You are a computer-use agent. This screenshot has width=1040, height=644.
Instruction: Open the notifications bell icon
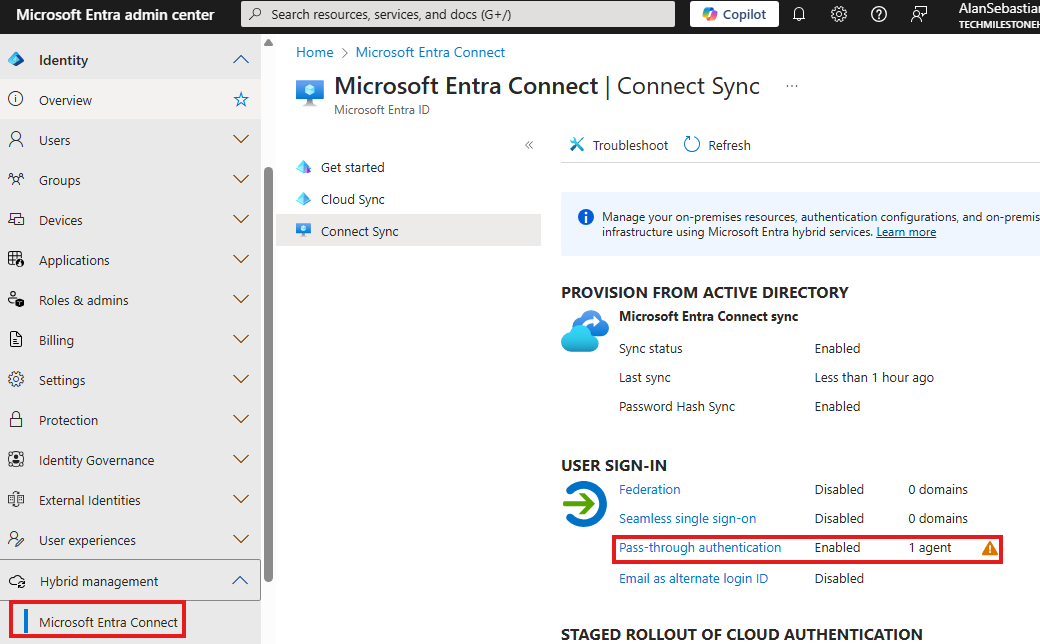click(x=799, y=14)
